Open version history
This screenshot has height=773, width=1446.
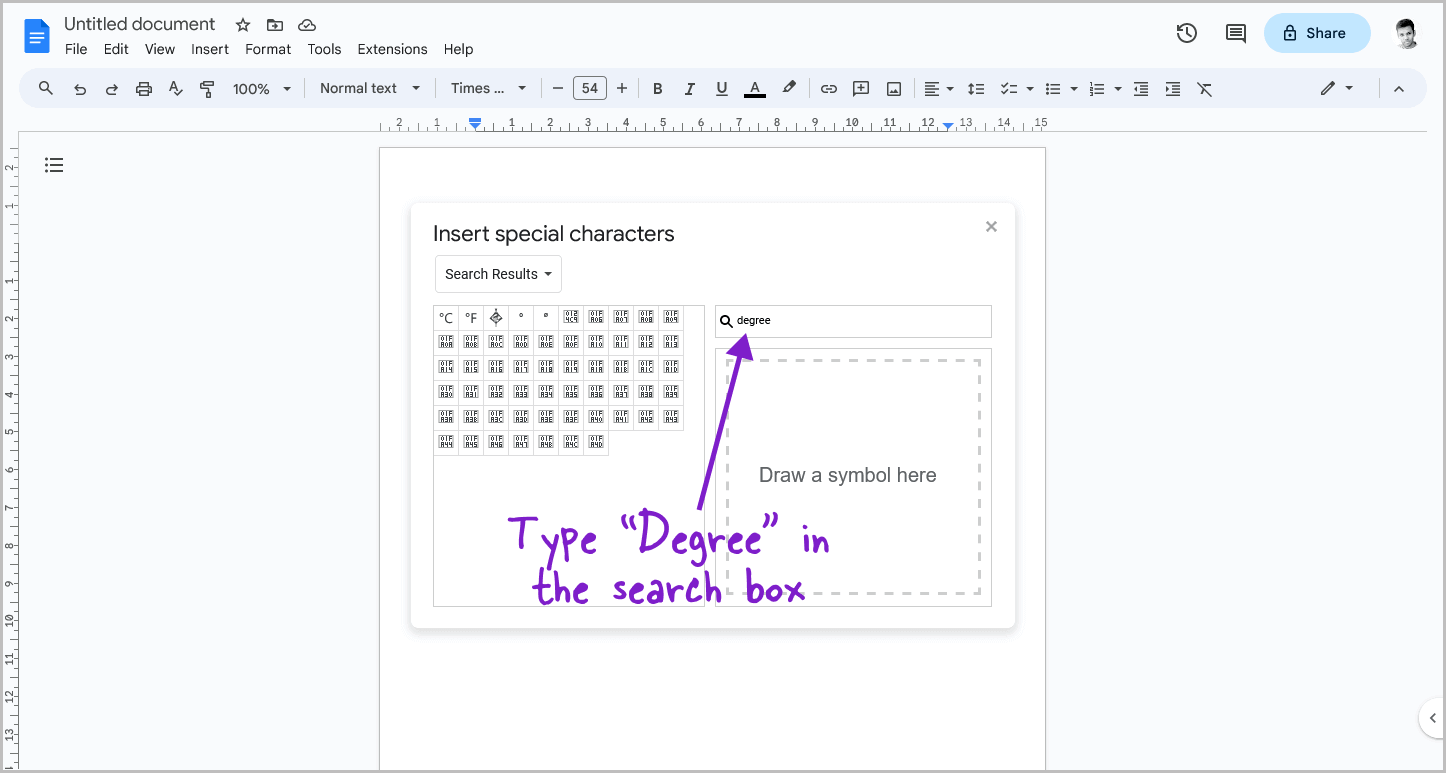click(1186, 33)
